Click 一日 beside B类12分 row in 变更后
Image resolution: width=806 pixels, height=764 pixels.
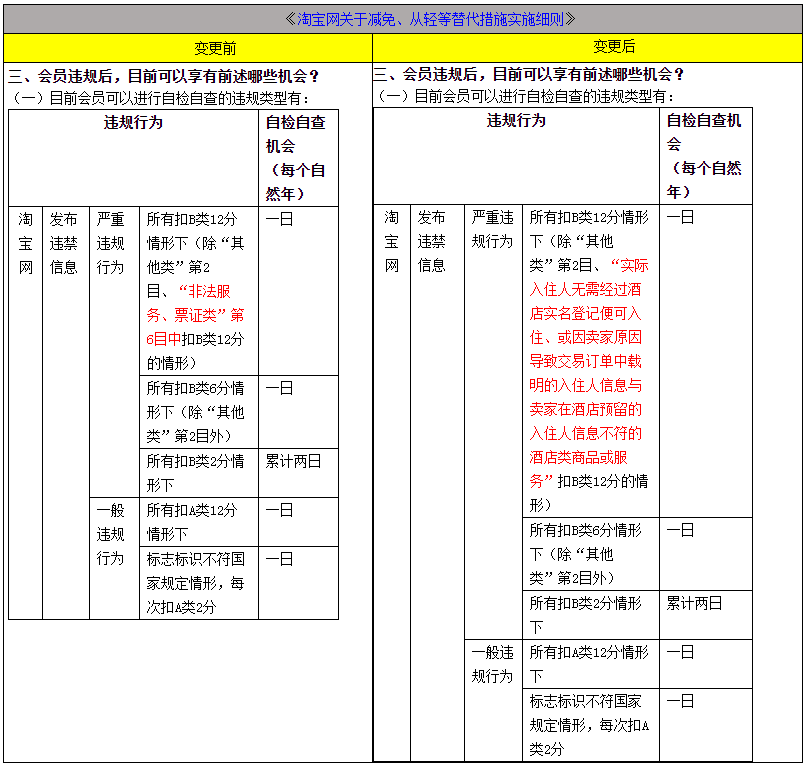pos(680,217)
